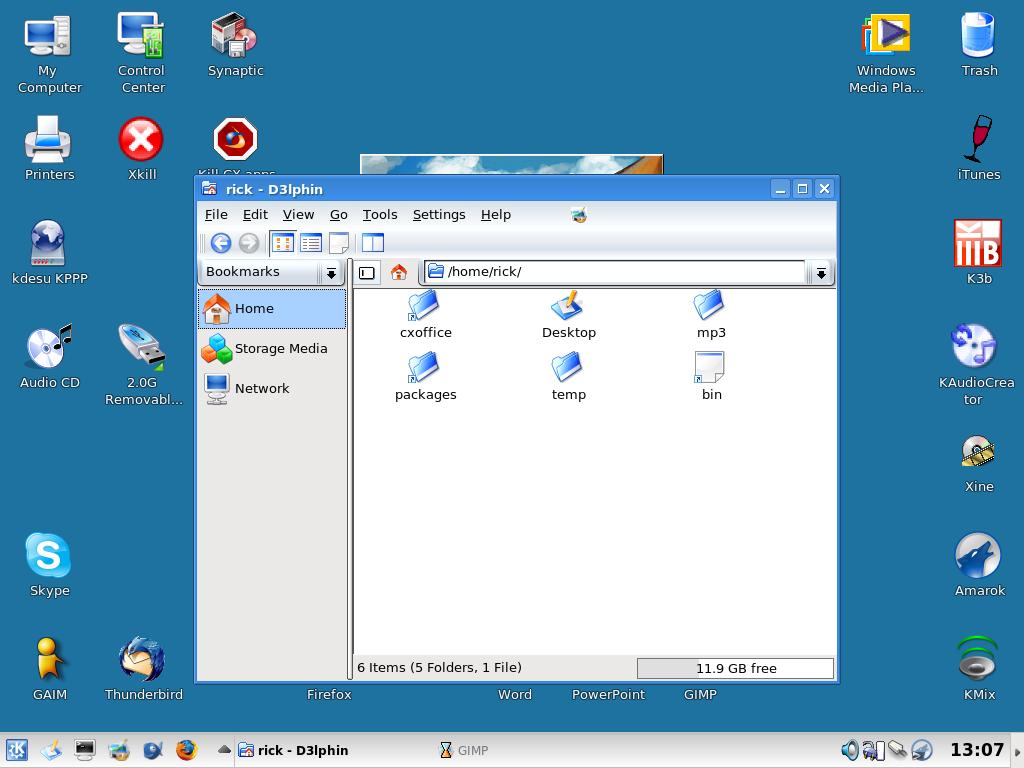
Task: Click the animated icon in the menu bar
Action: [579, 214]
